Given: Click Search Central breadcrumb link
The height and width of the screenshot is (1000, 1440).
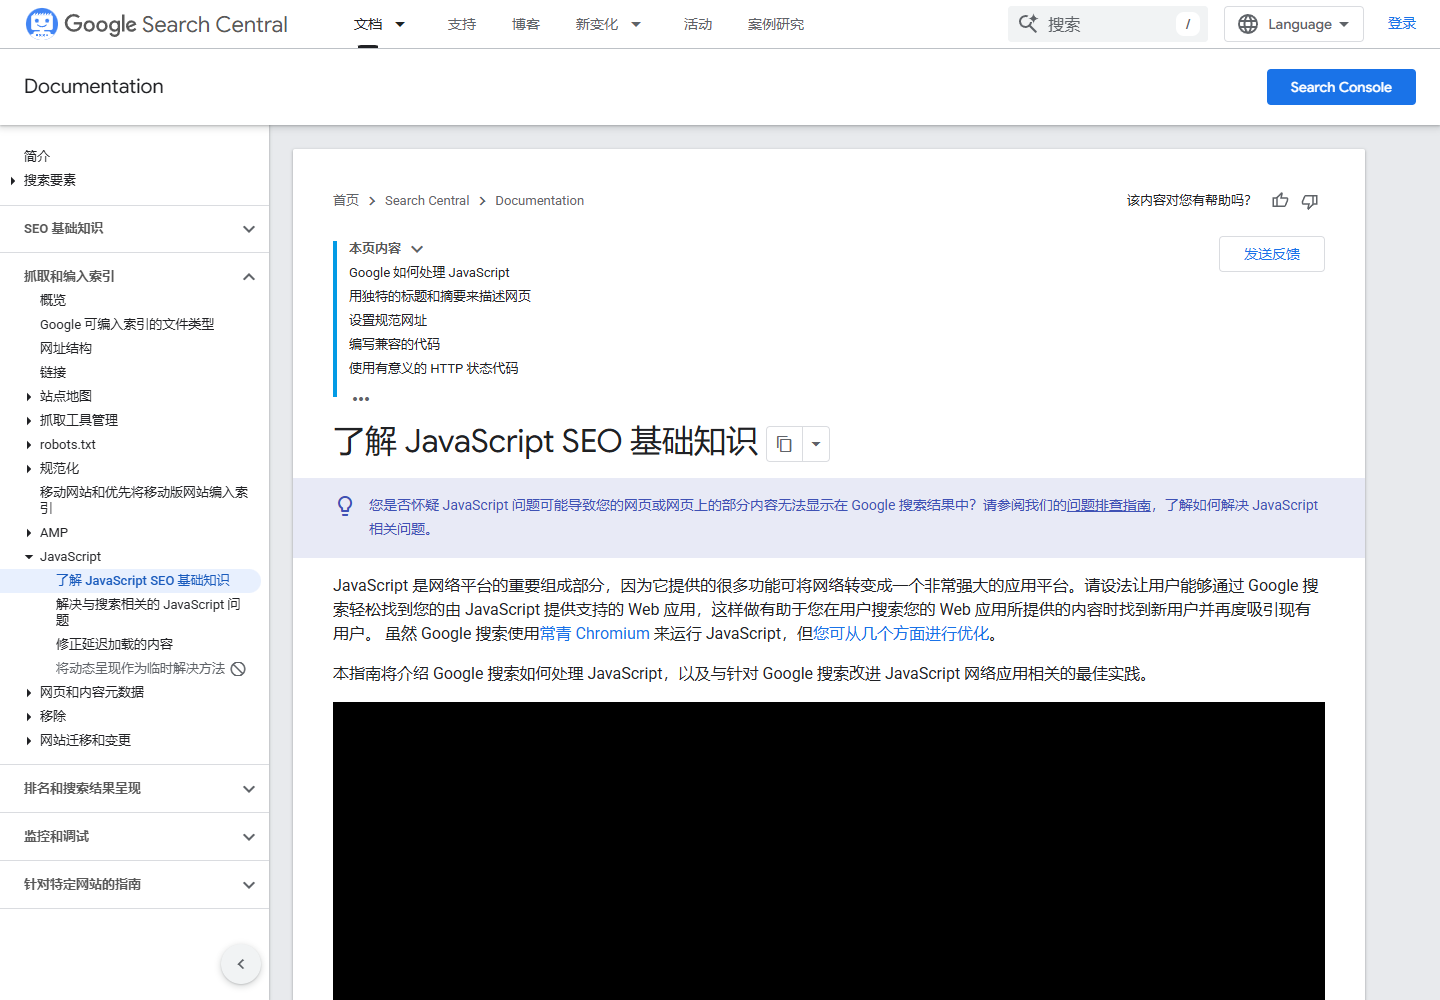Looking at the screenshot, I should (427, 201).
